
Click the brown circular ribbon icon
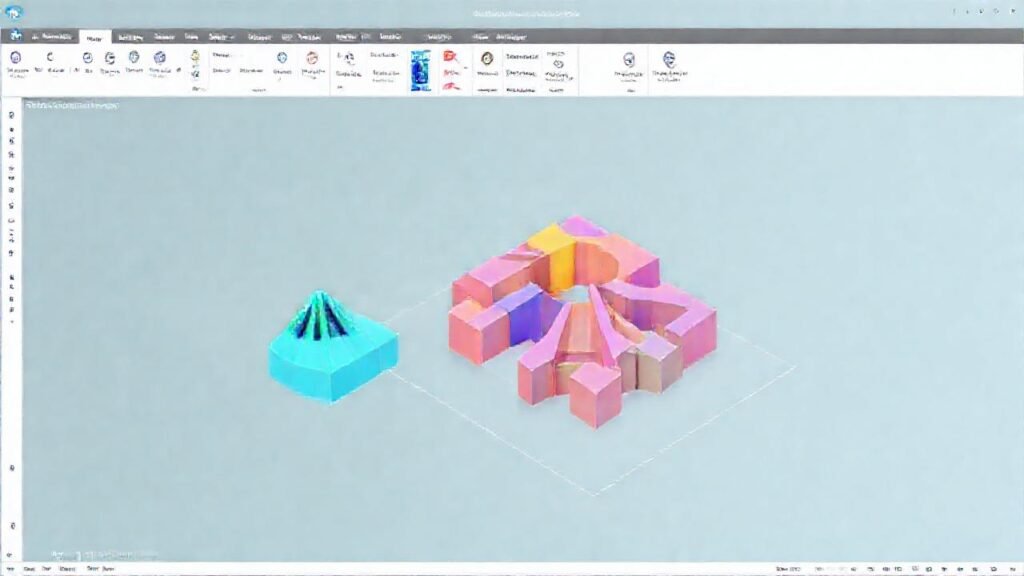(x=487, y=59)
